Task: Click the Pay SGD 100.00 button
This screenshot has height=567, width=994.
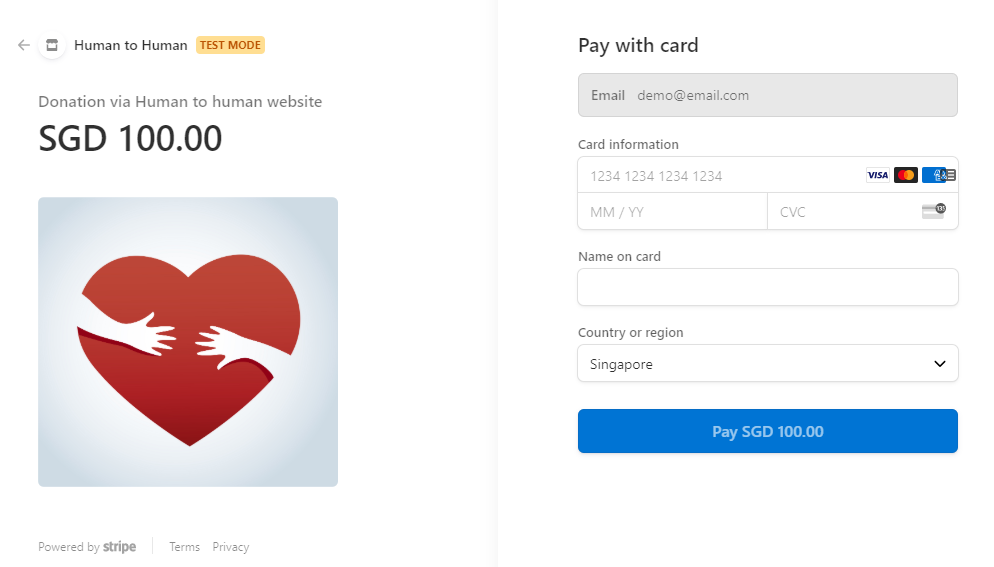Action: tap(768, 431)
